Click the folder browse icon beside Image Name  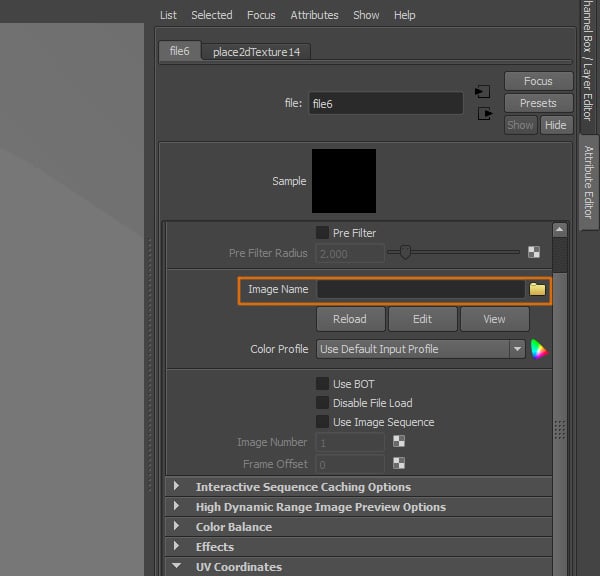point(537,289)
